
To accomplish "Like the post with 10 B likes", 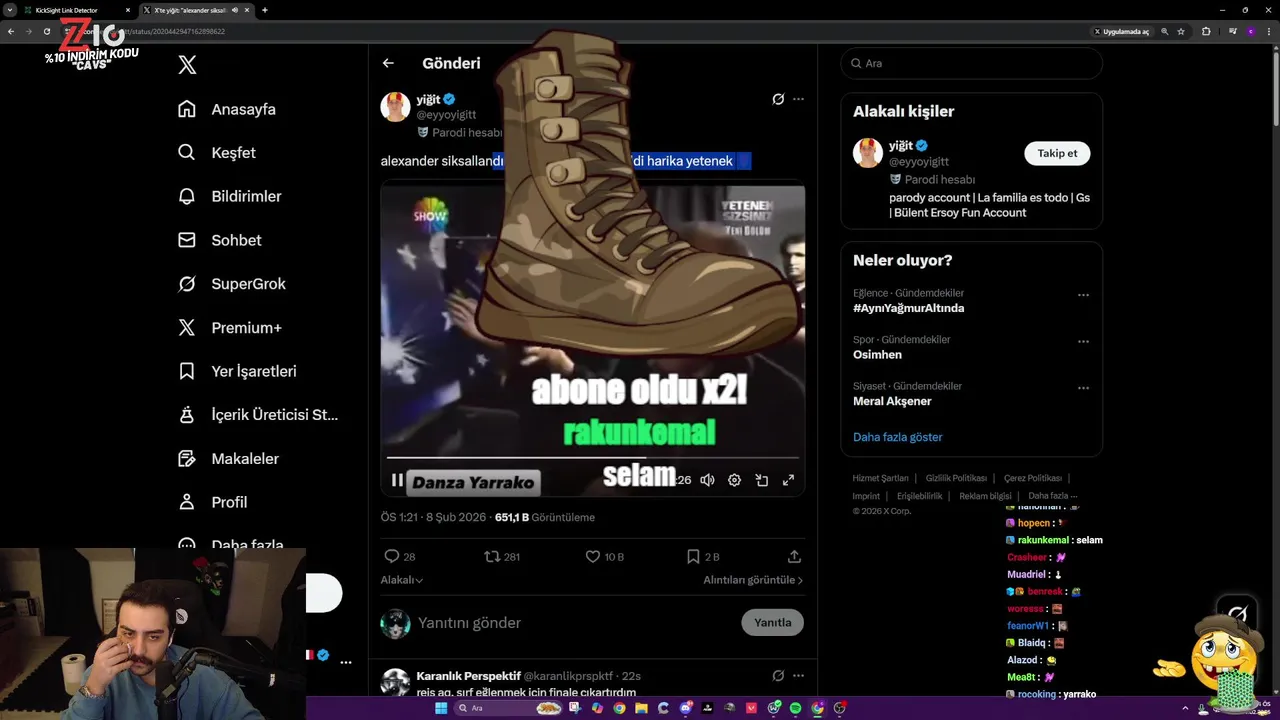I will 592,556.
